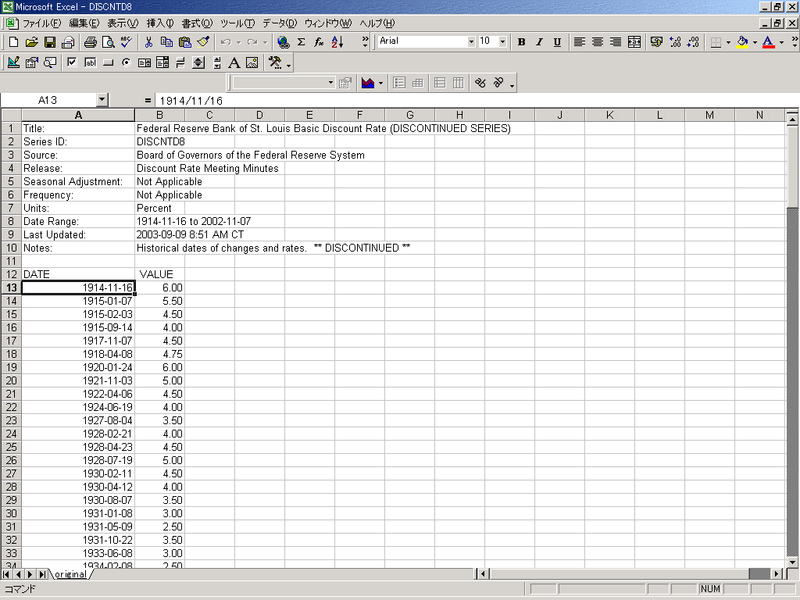Open the 編集(E) menu
800x600 pixels.
(x=84, y=23)
